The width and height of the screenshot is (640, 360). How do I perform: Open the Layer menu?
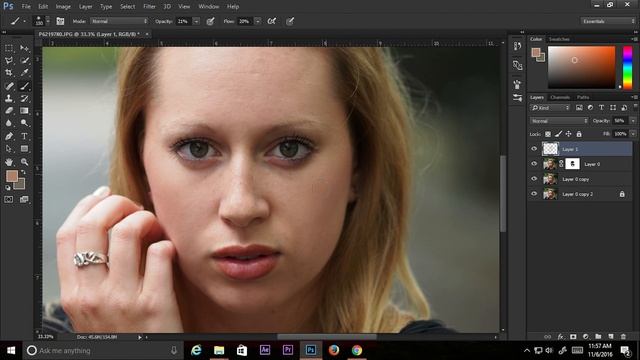pyautogui.click(x=85, y=7)
